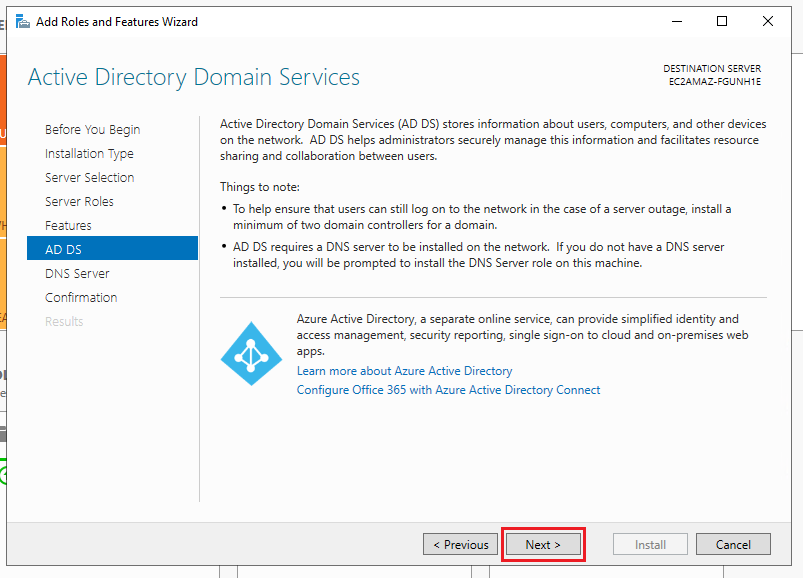The height and width of the screenshot is (578, 803).
Task: Go back with the Previous button
Action: click(x=460, y=544)
